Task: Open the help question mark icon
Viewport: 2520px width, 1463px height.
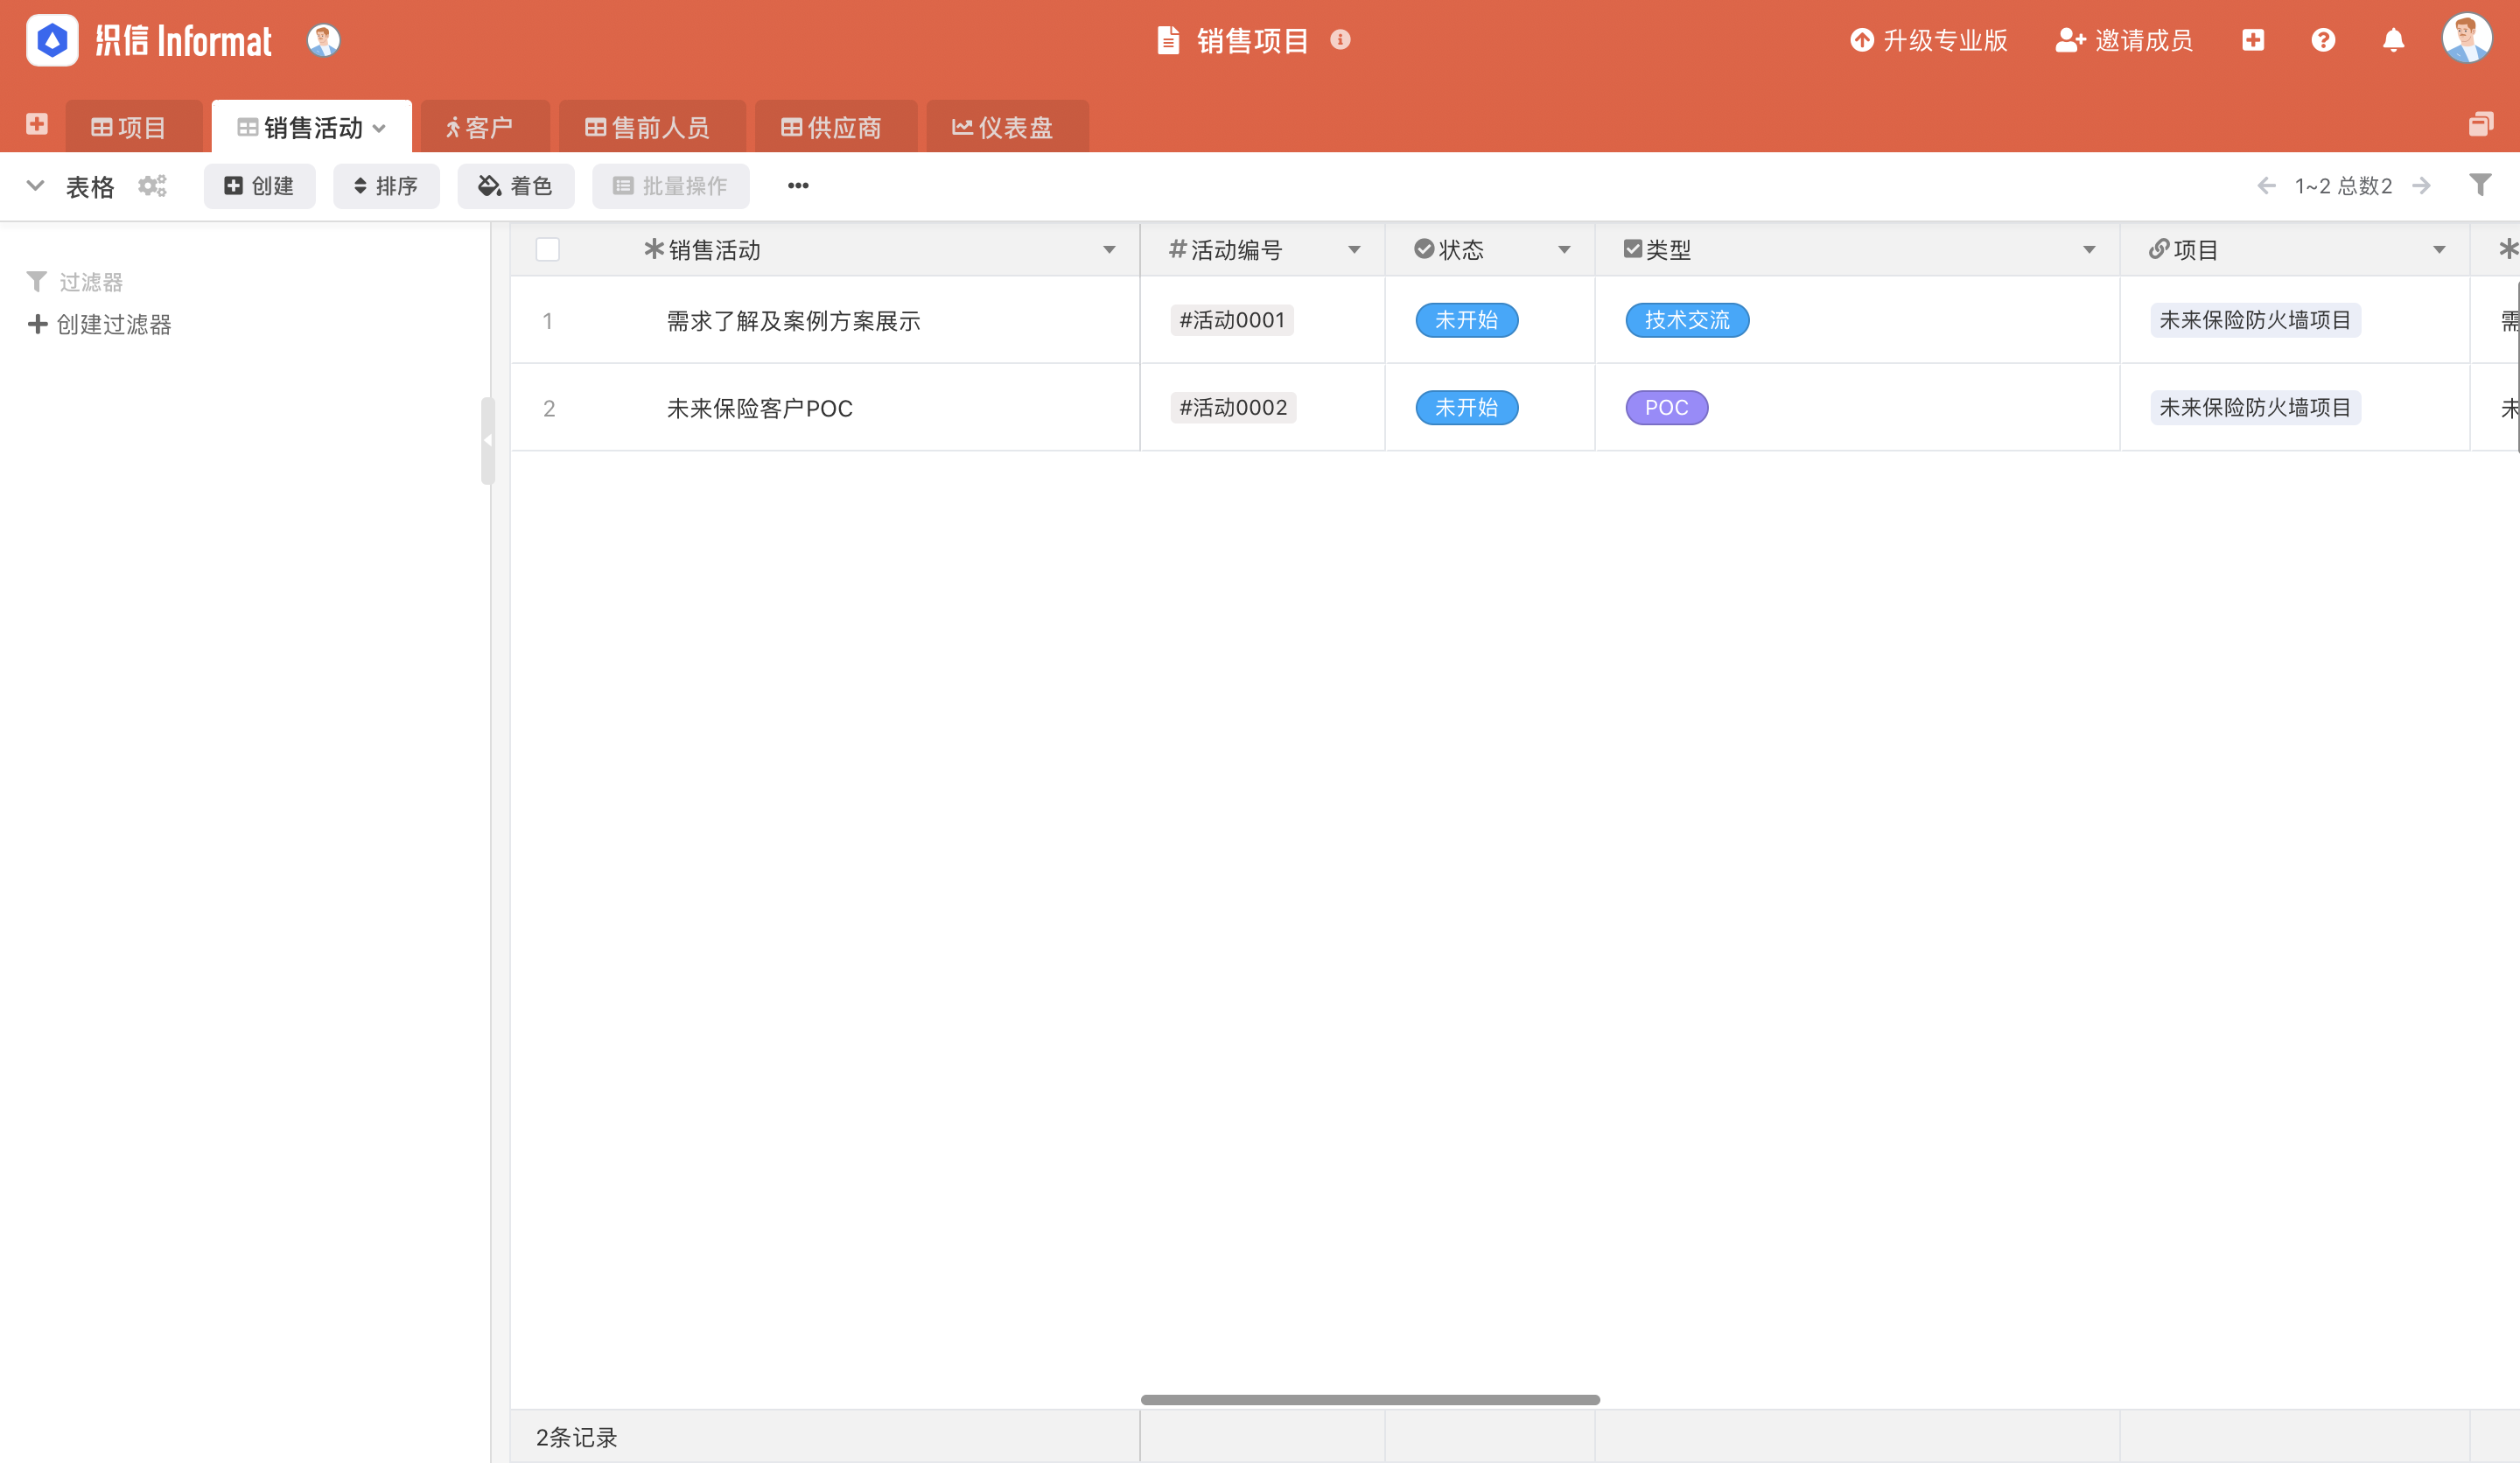Action: click(2324, 40)
